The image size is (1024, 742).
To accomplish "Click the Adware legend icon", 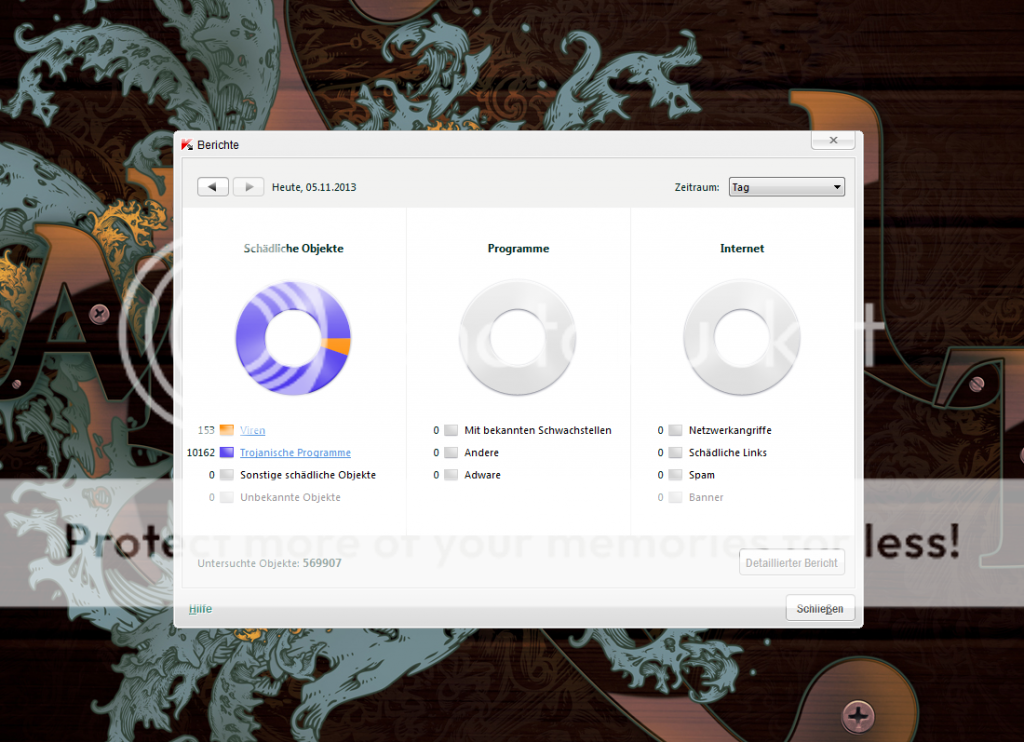I will (451, 475).
